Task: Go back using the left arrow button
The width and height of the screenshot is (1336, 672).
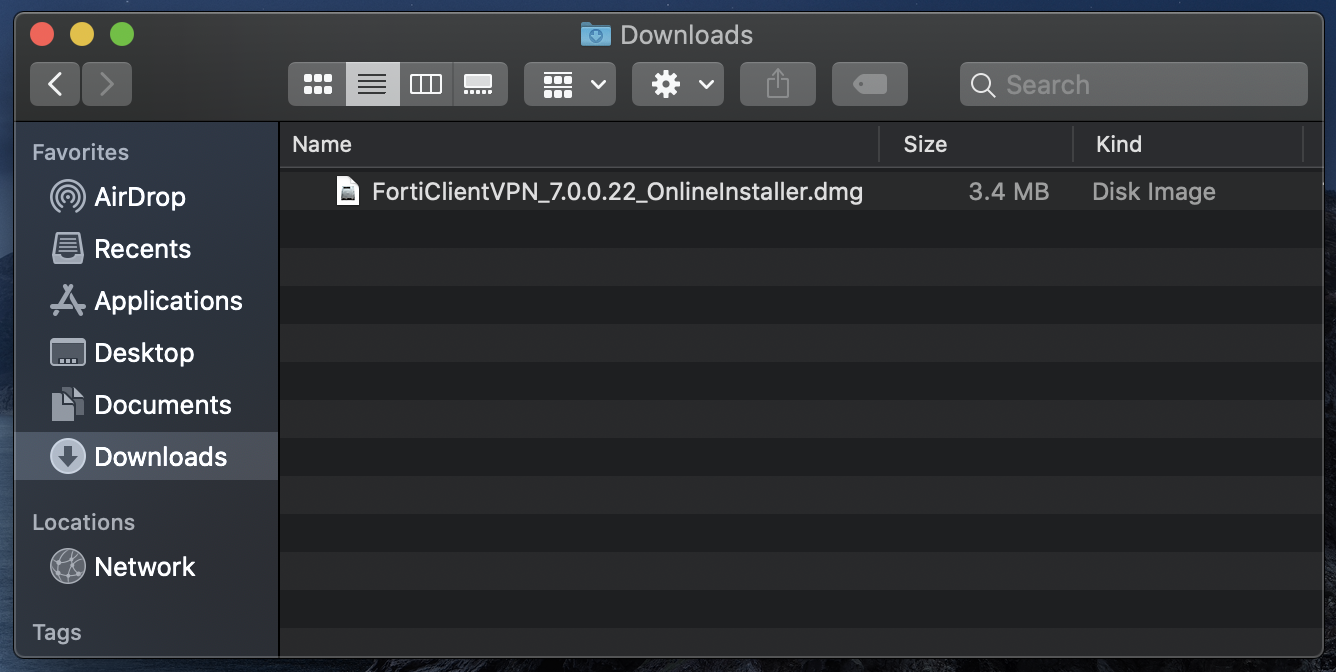Action: tap(55, 84)
